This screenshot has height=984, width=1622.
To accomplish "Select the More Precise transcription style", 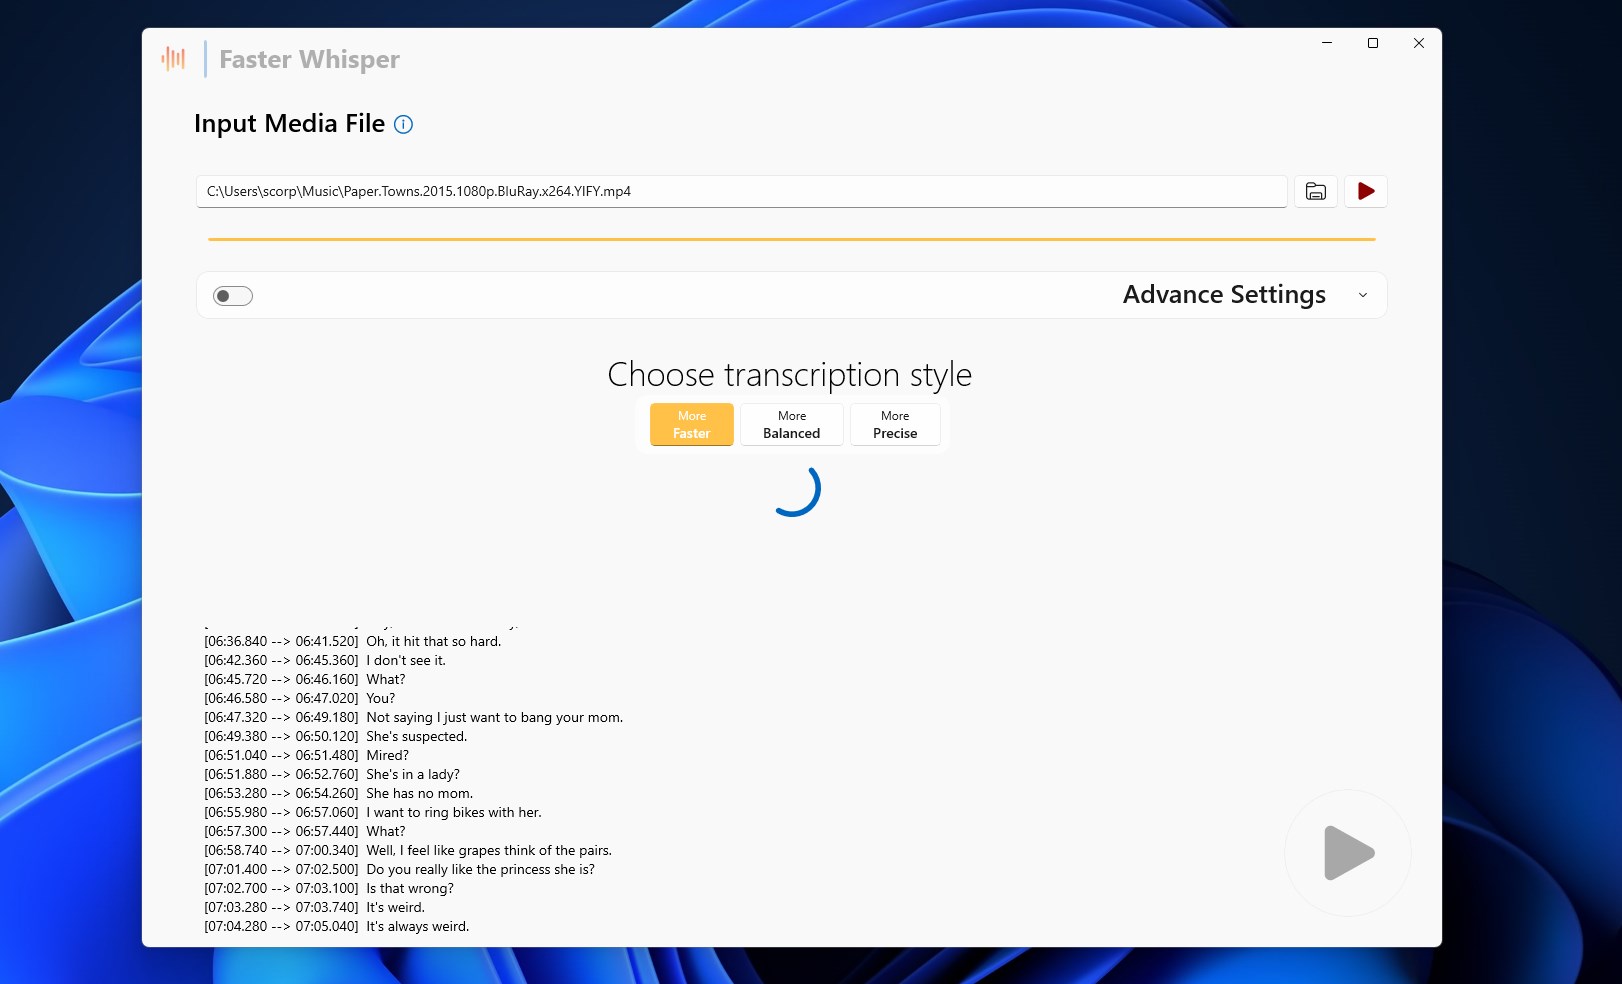I will pos(895,425).
